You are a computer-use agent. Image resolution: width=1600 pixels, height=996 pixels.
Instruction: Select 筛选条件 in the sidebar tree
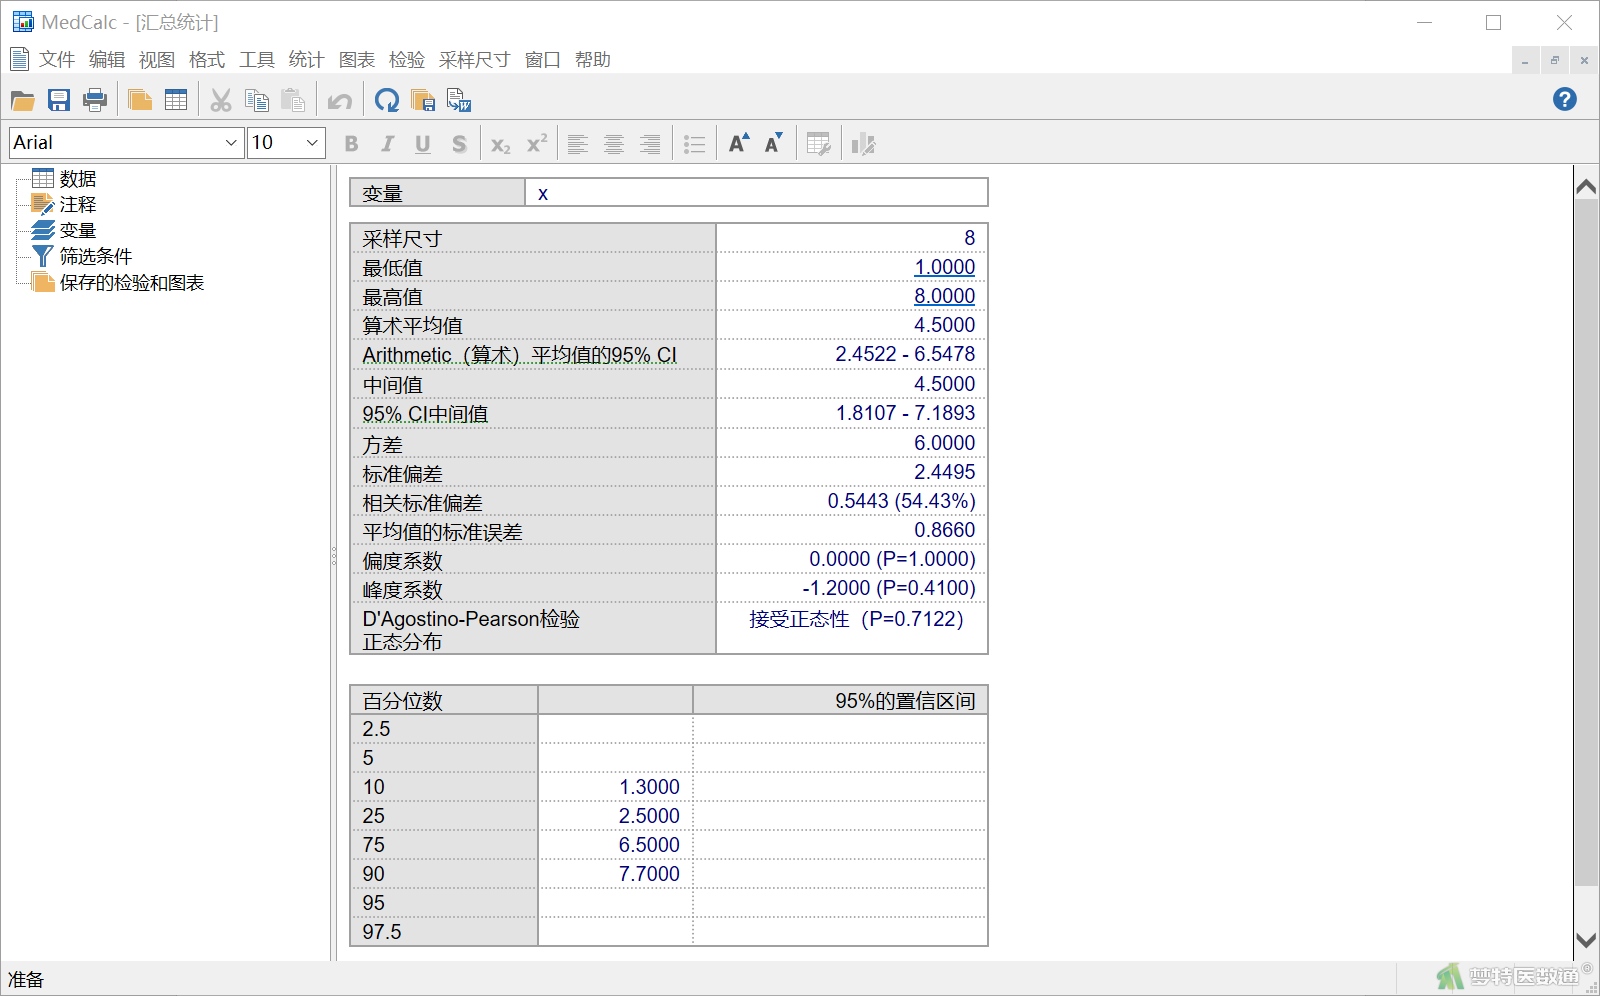tap(96, 257)
